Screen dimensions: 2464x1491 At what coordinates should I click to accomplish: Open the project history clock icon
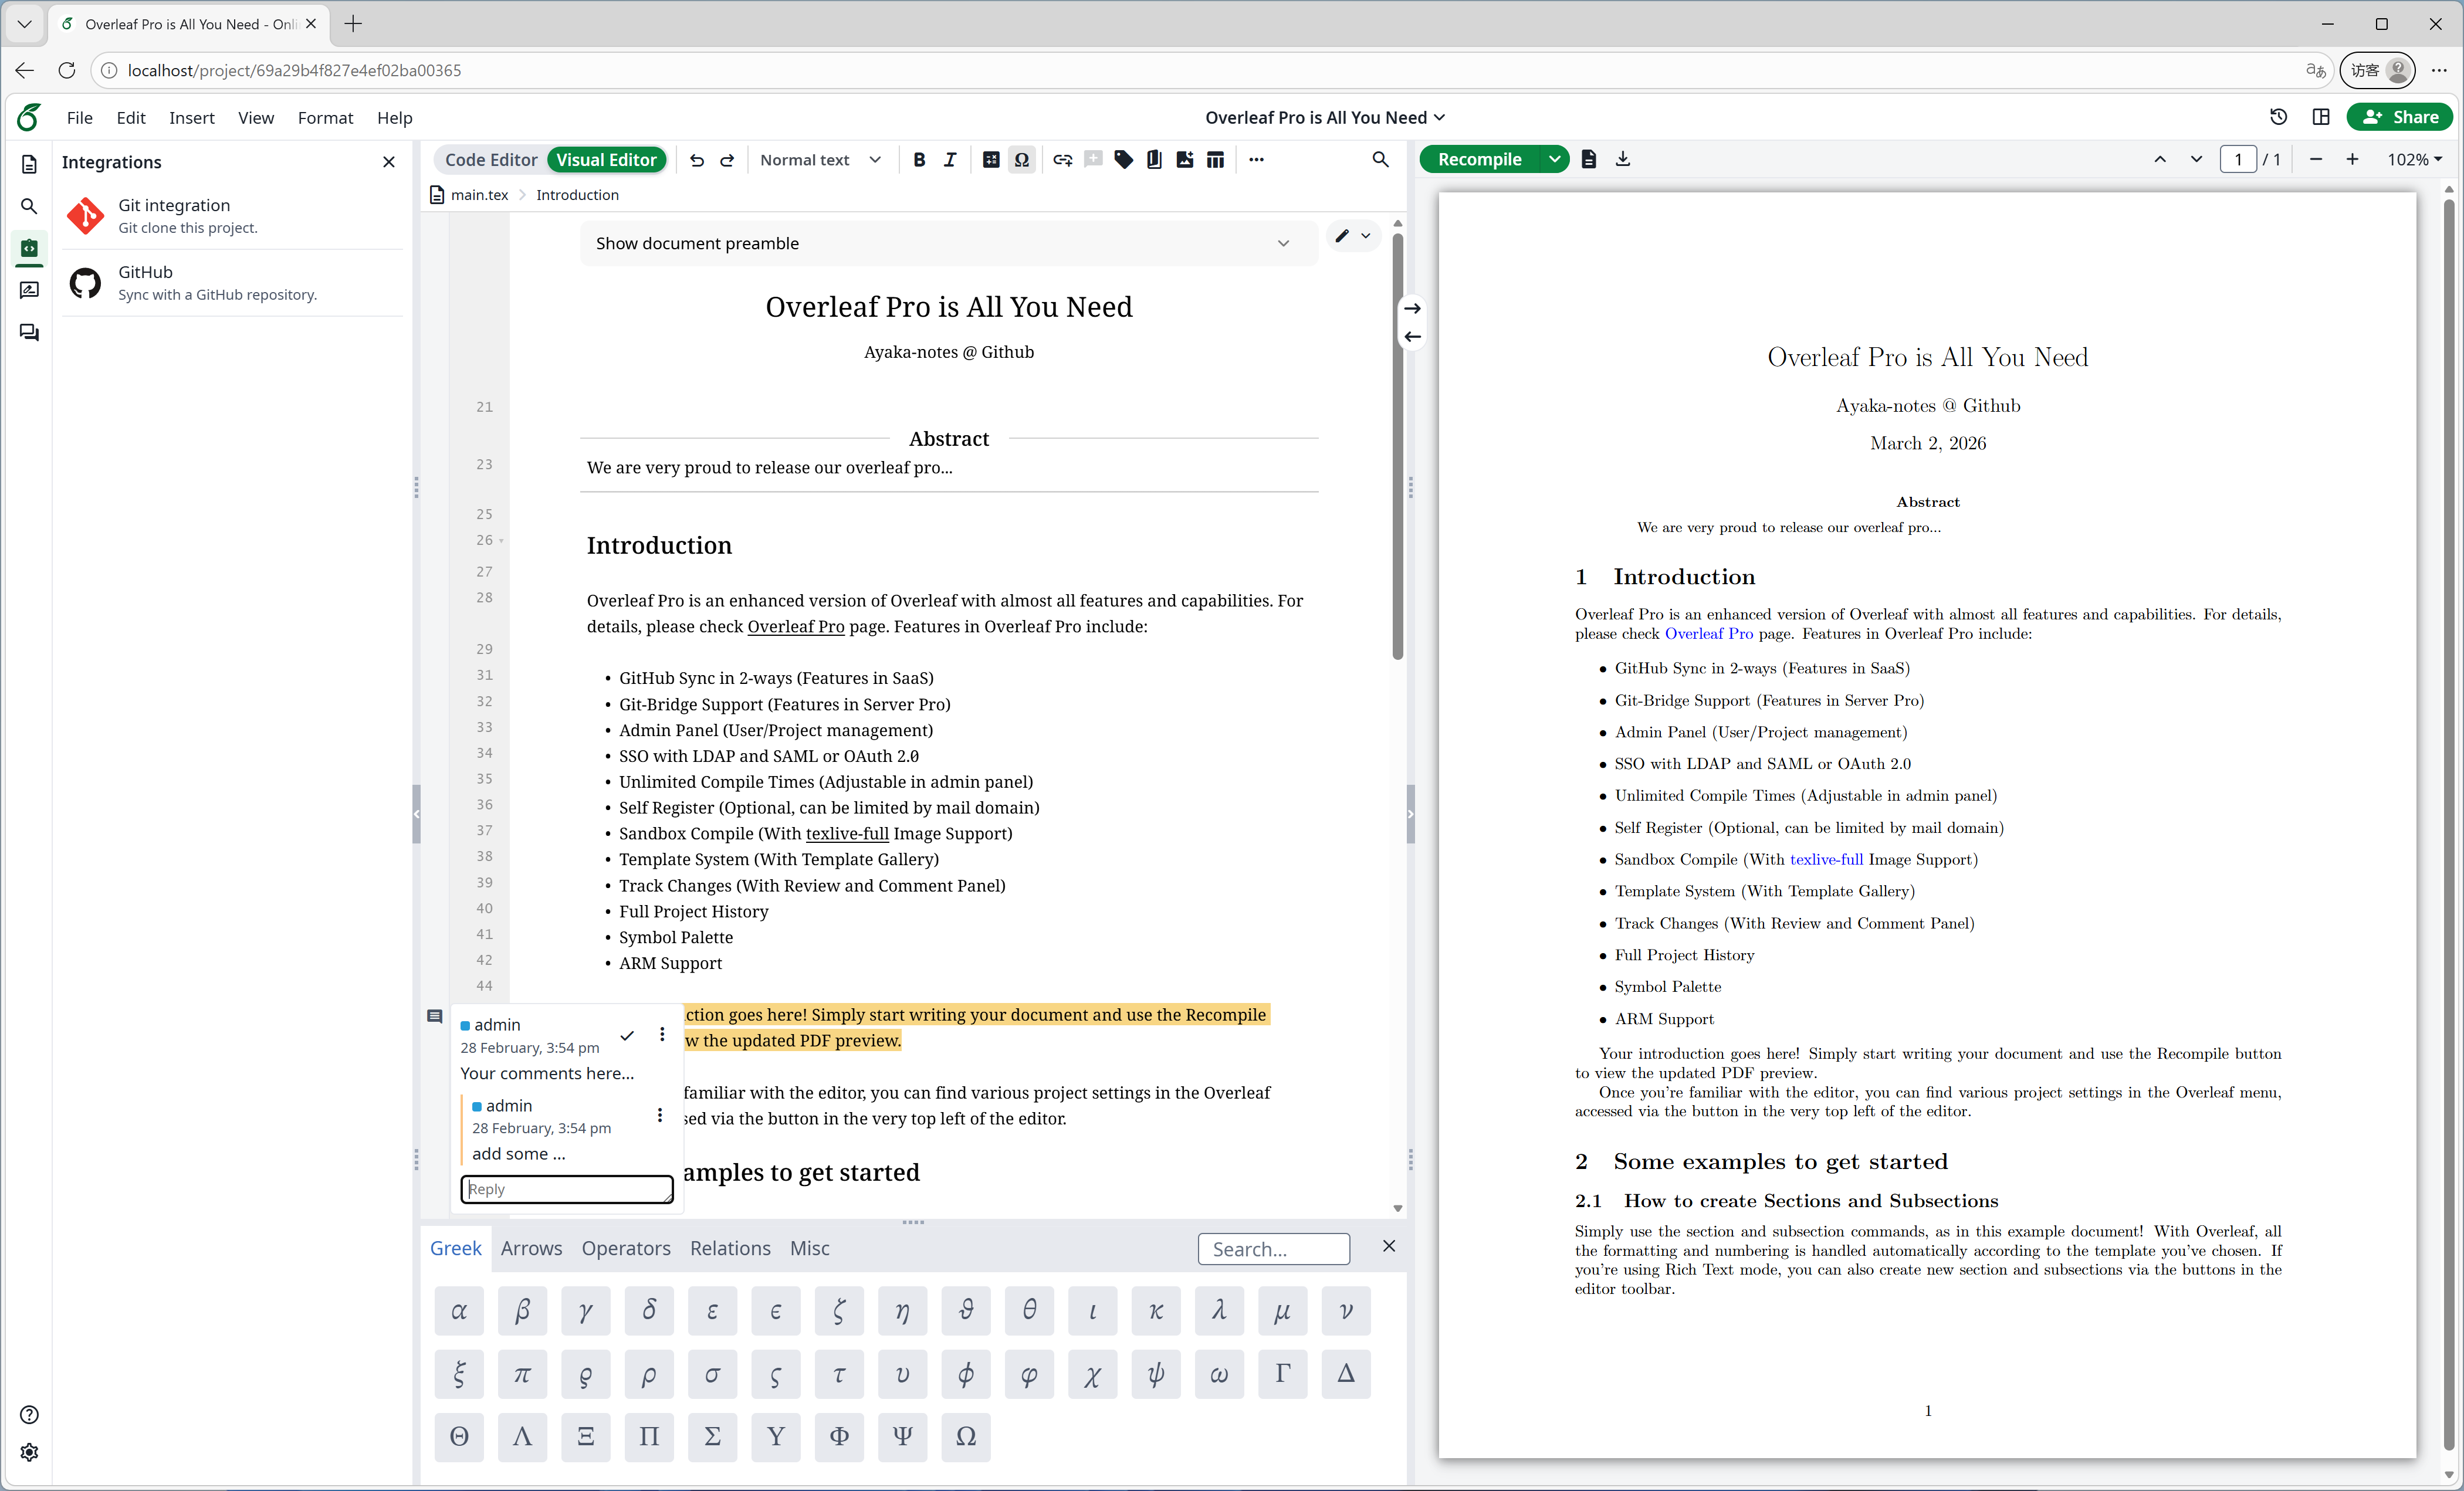pyautogui.click(x=2278, y=117)
